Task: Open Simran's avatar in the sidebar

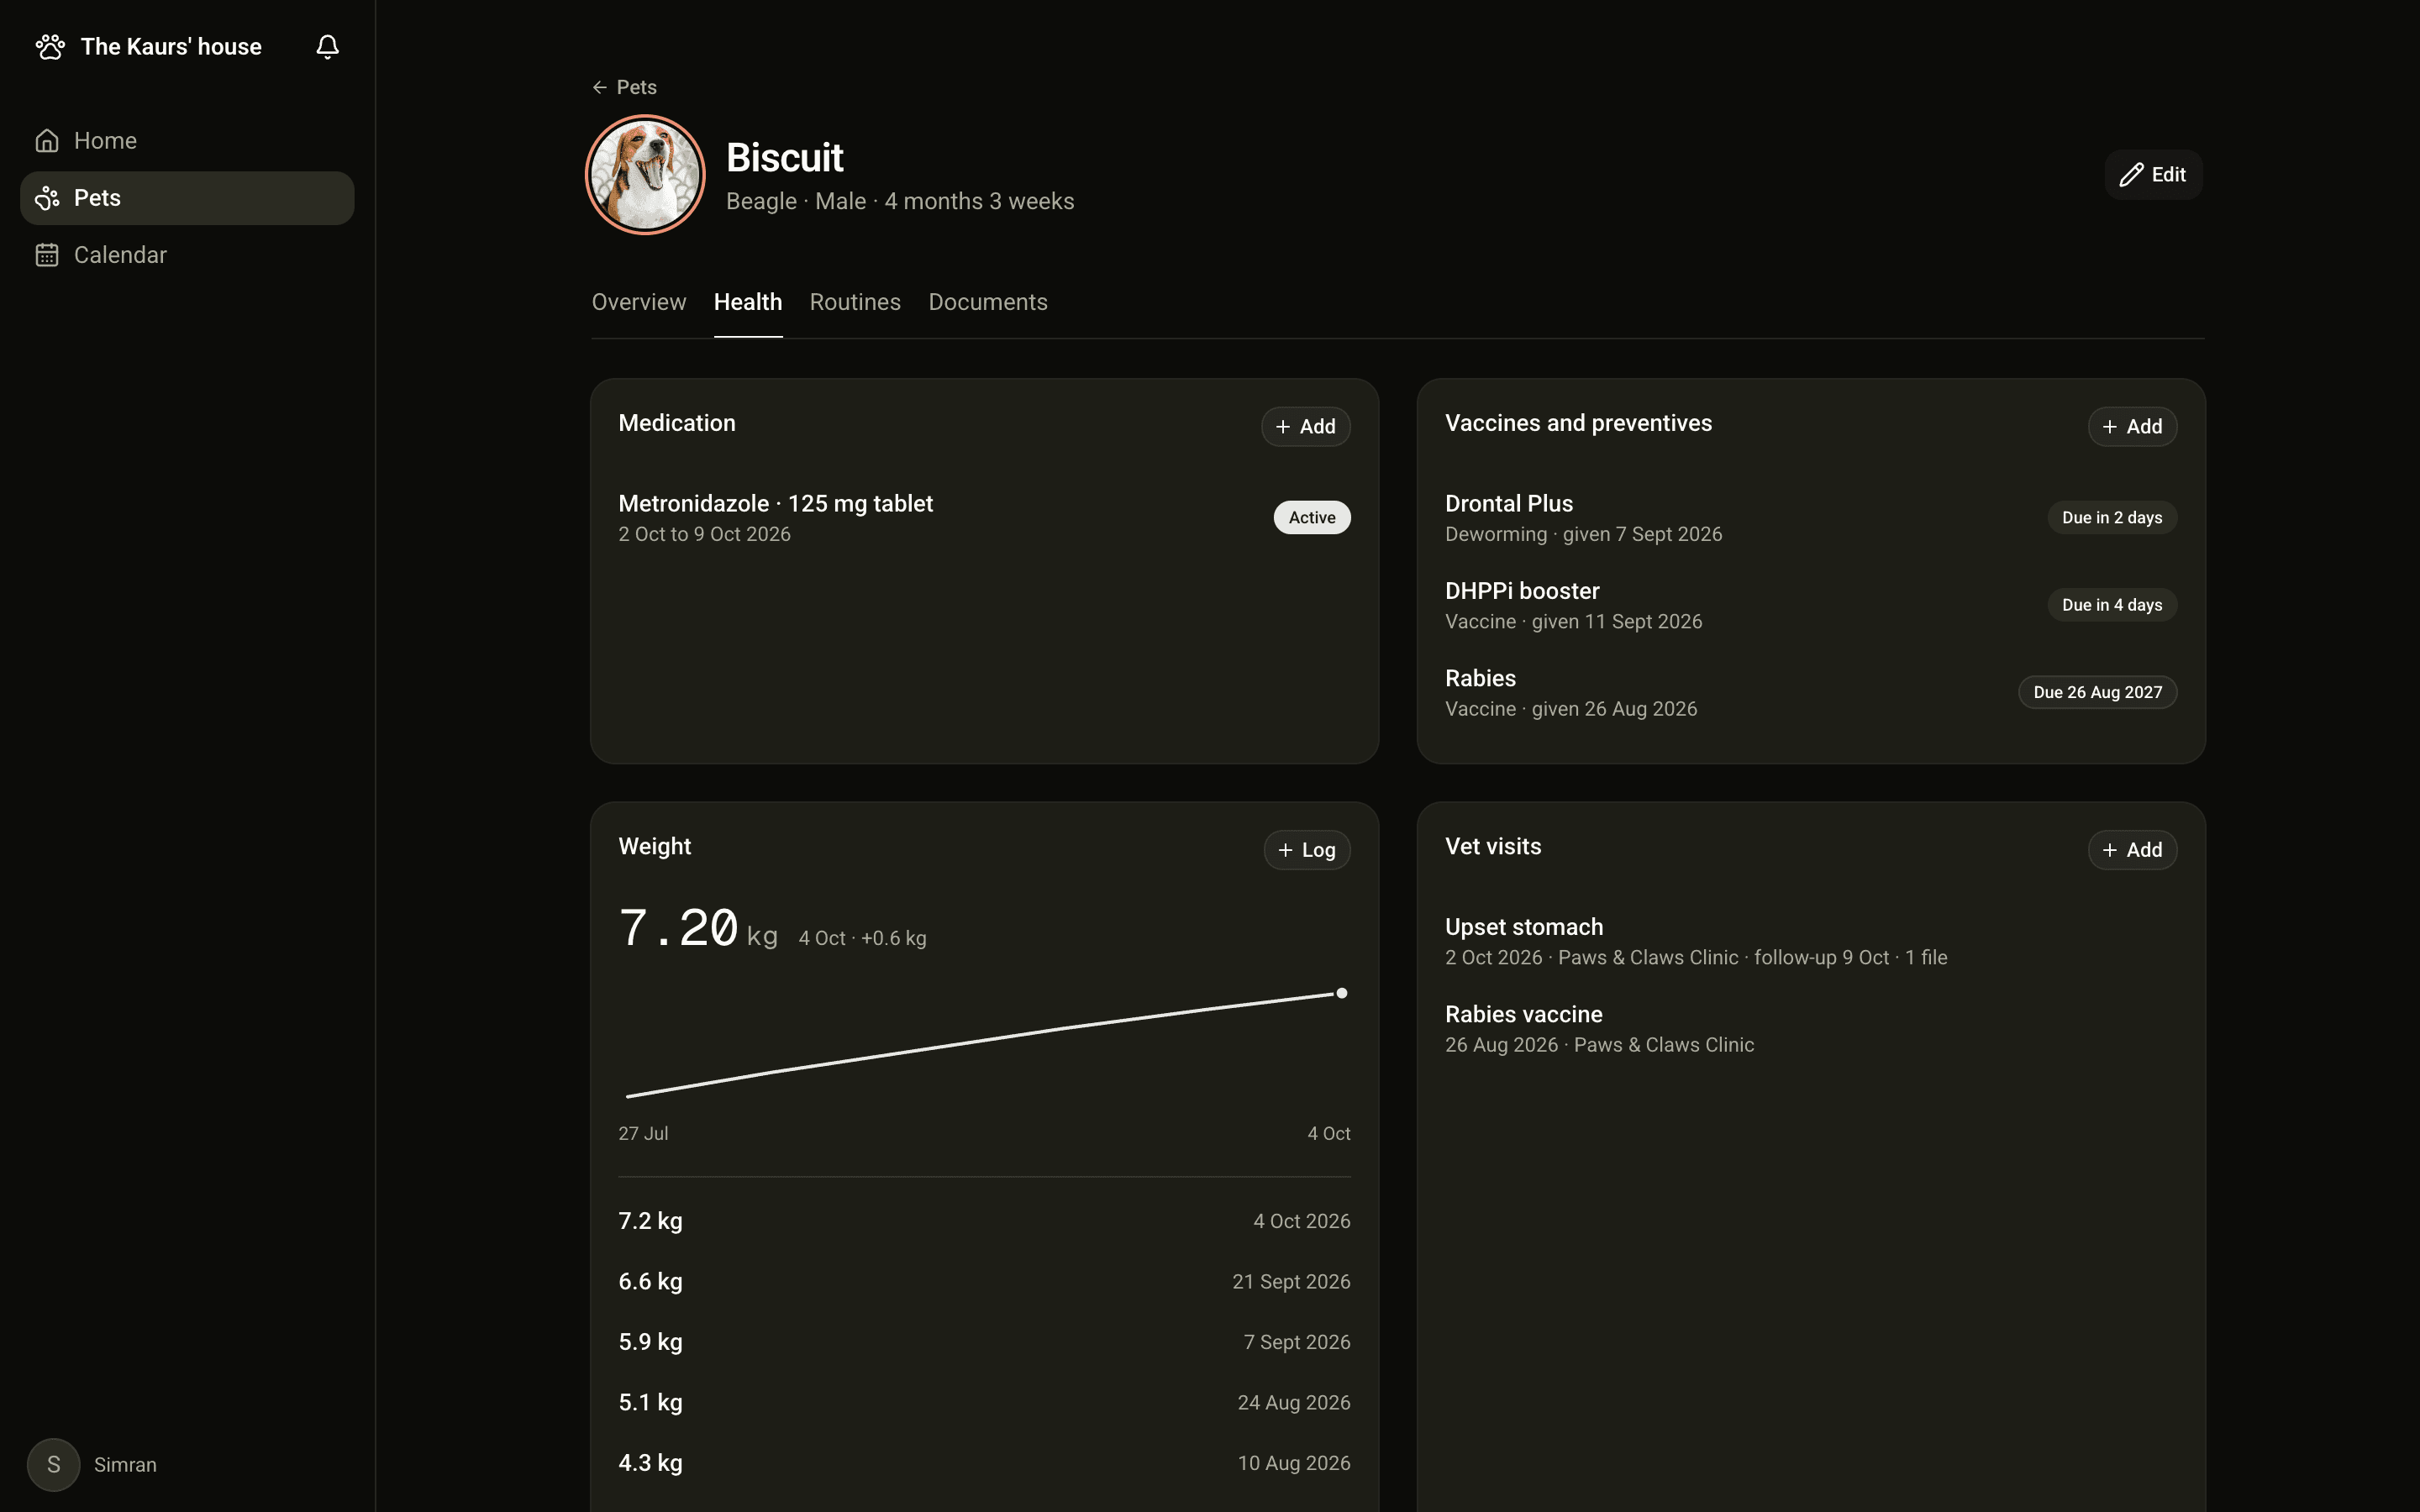Action: pyautogui.click(x=54, y=1464)
